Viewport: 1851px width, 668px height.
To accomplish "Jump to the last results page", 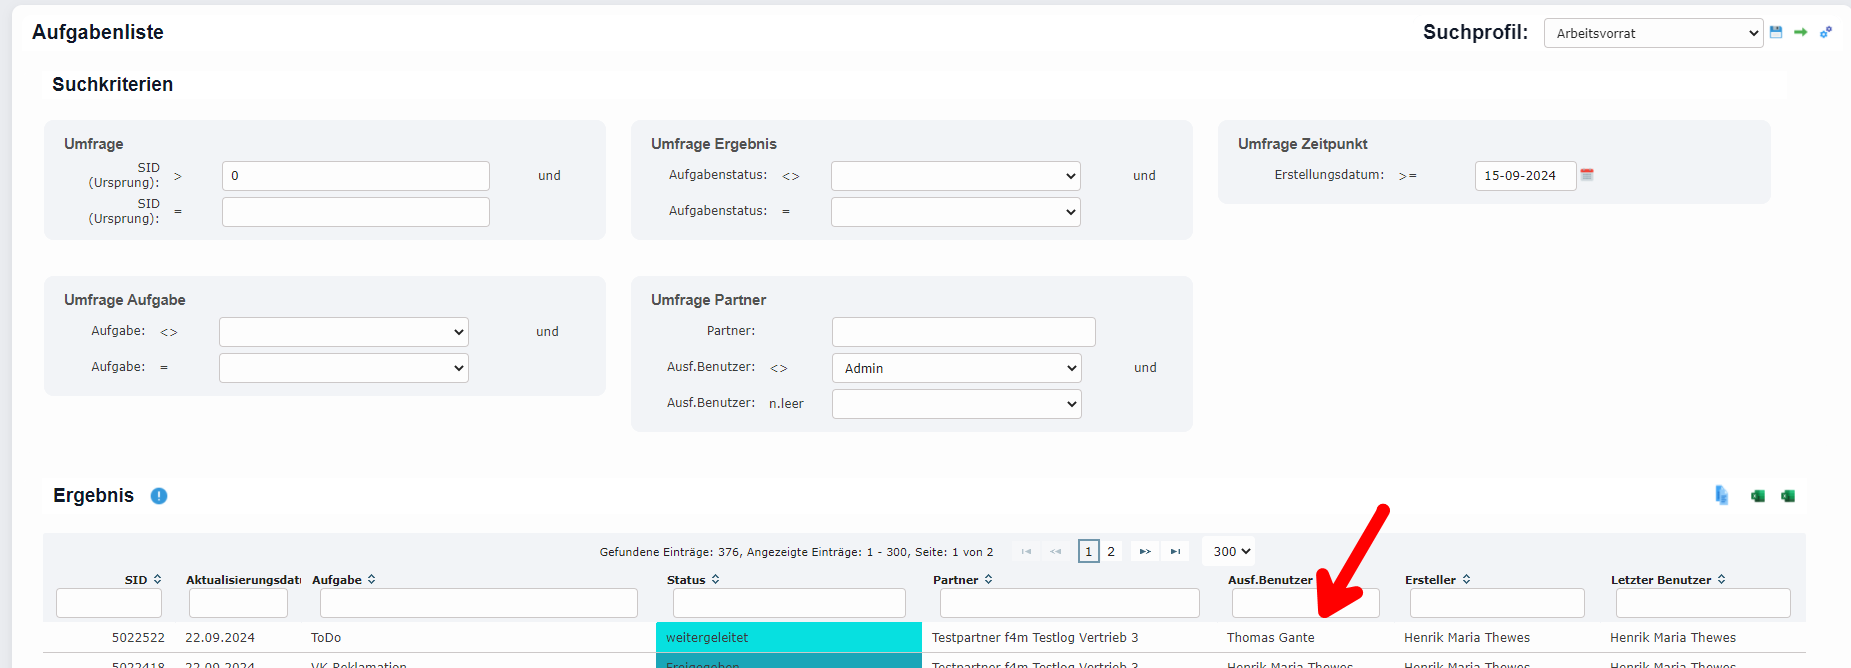I will coord(1175,552).
